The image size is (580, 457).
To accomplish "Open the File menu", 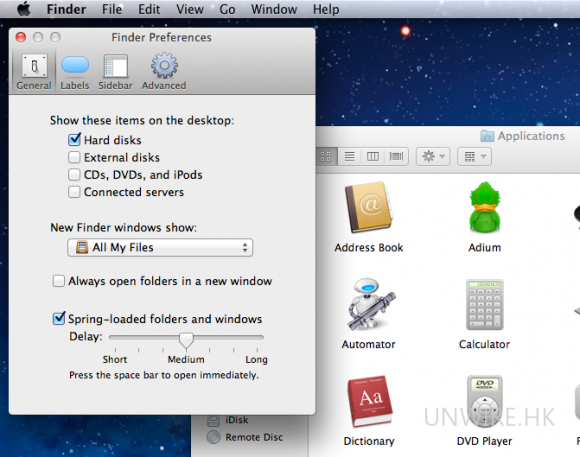I will tap(112, 9).
